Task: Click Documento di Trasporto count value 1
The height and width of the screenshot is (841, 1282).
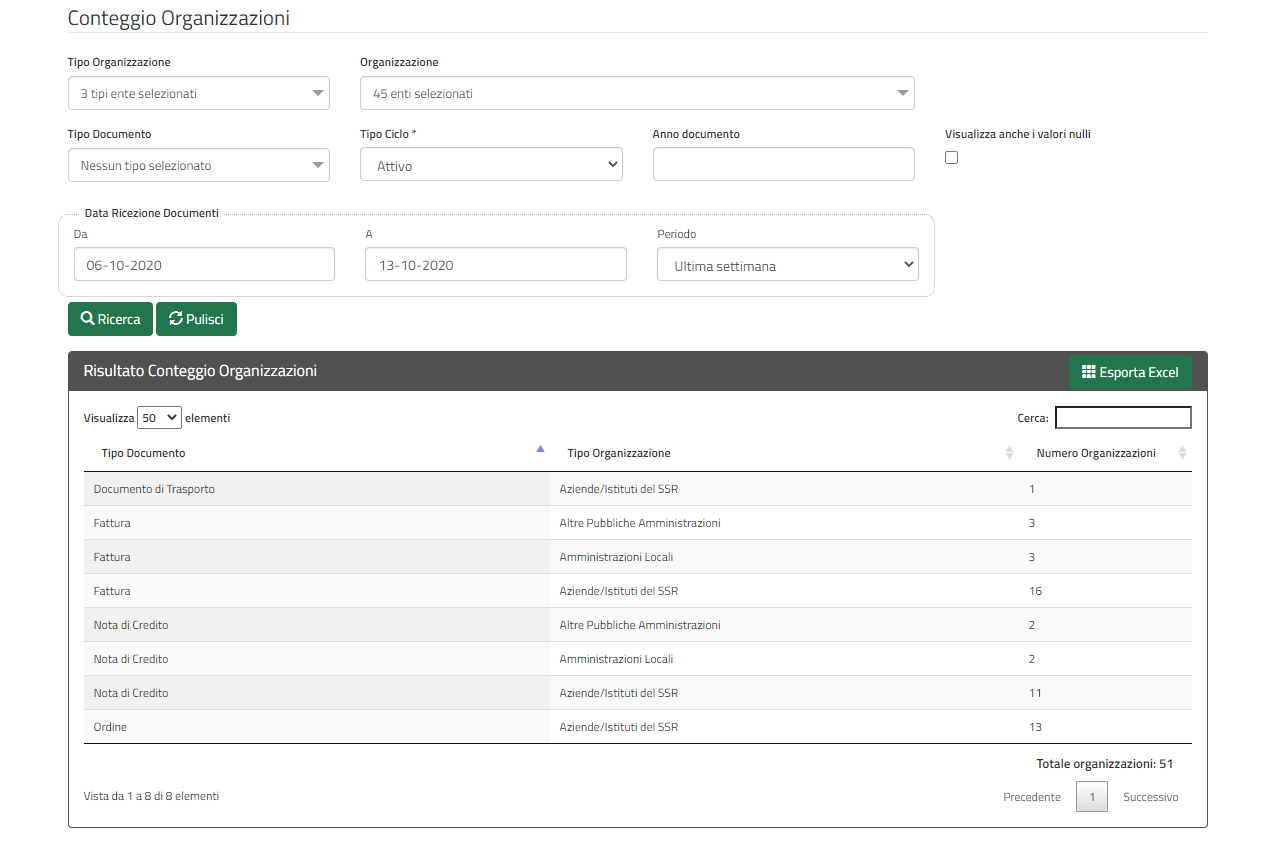Action: 1032,489
